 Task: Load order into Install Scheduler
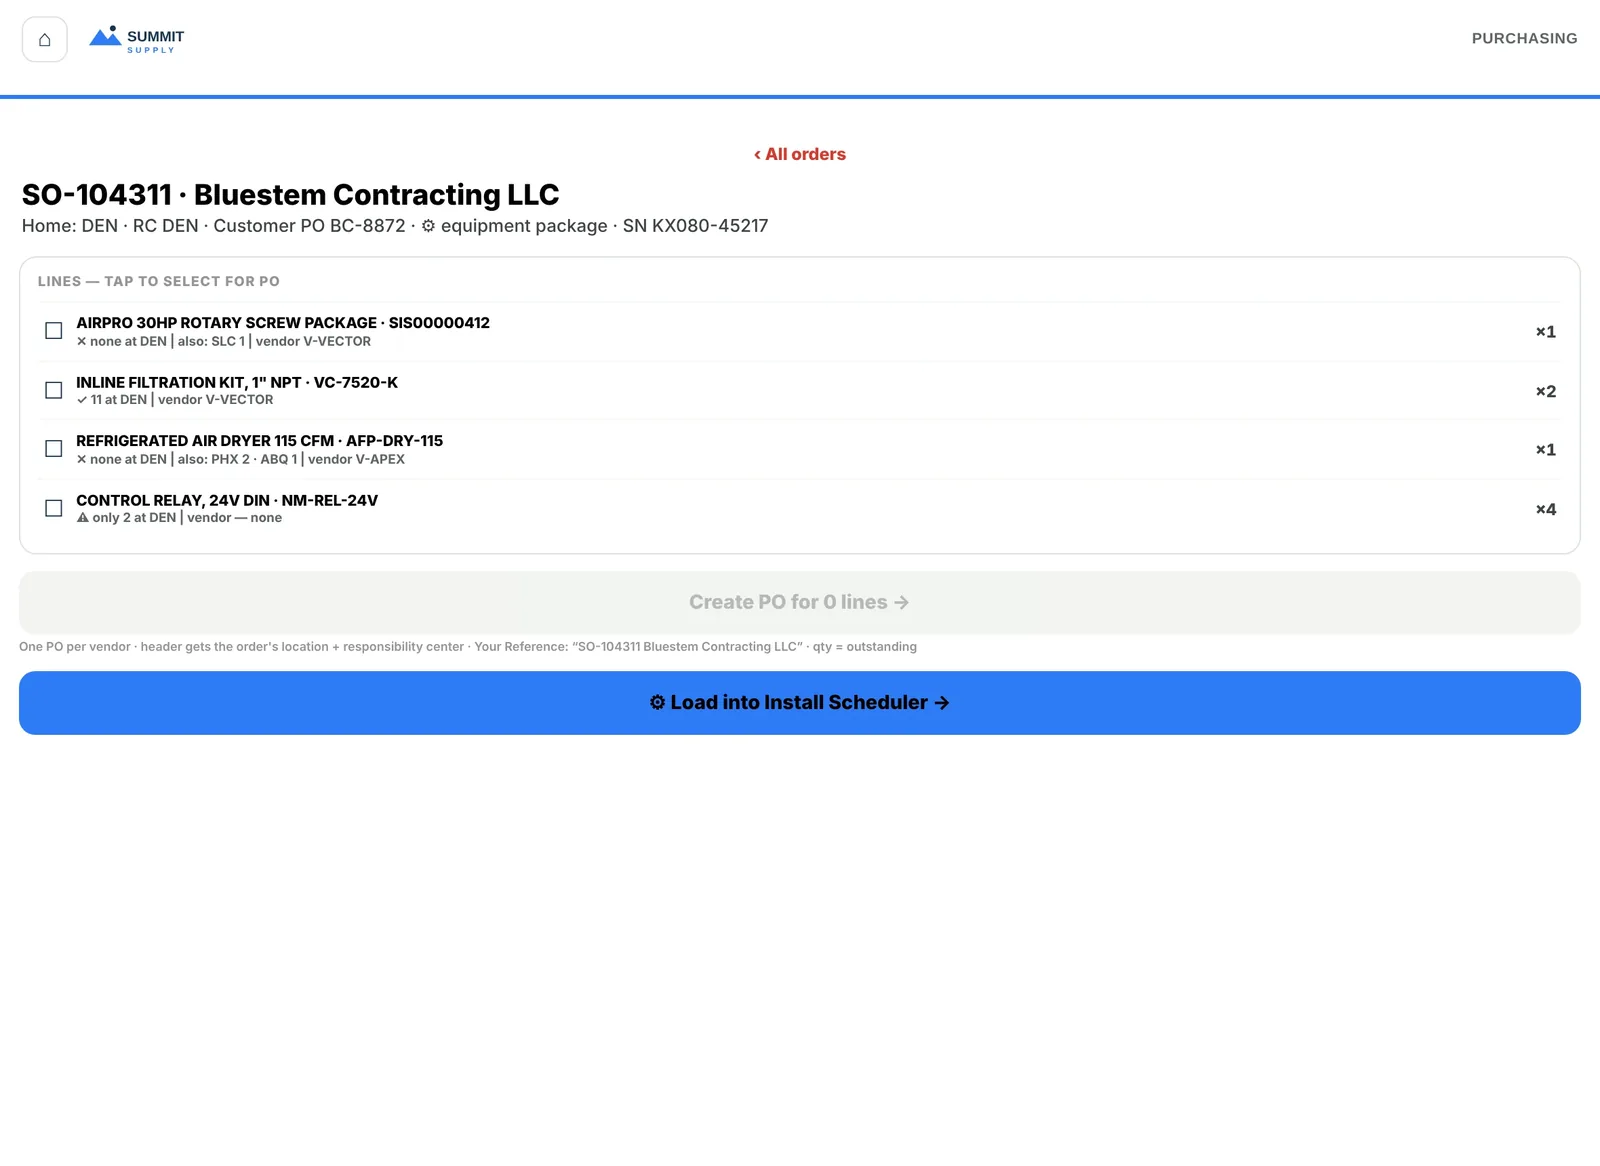click(x=800, y=703)
